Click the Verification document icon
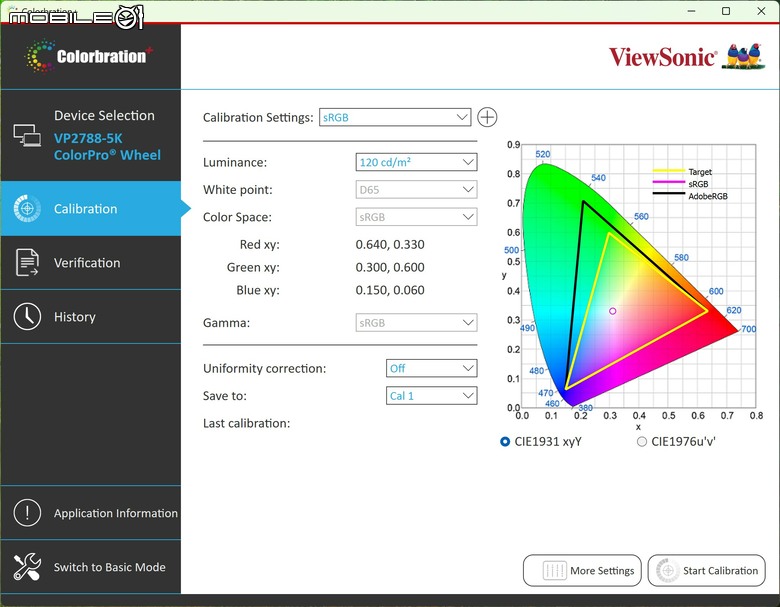This screenshot has width=780, height=607. pos(27,262)
